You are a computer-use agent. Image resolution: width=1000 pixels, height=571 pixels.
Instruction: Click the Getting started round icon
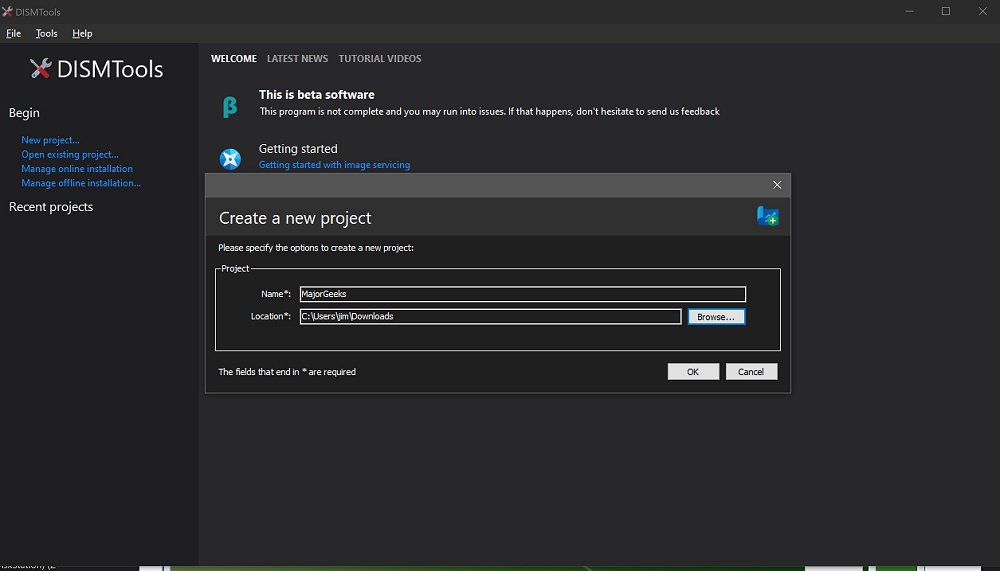click(230, 159)
